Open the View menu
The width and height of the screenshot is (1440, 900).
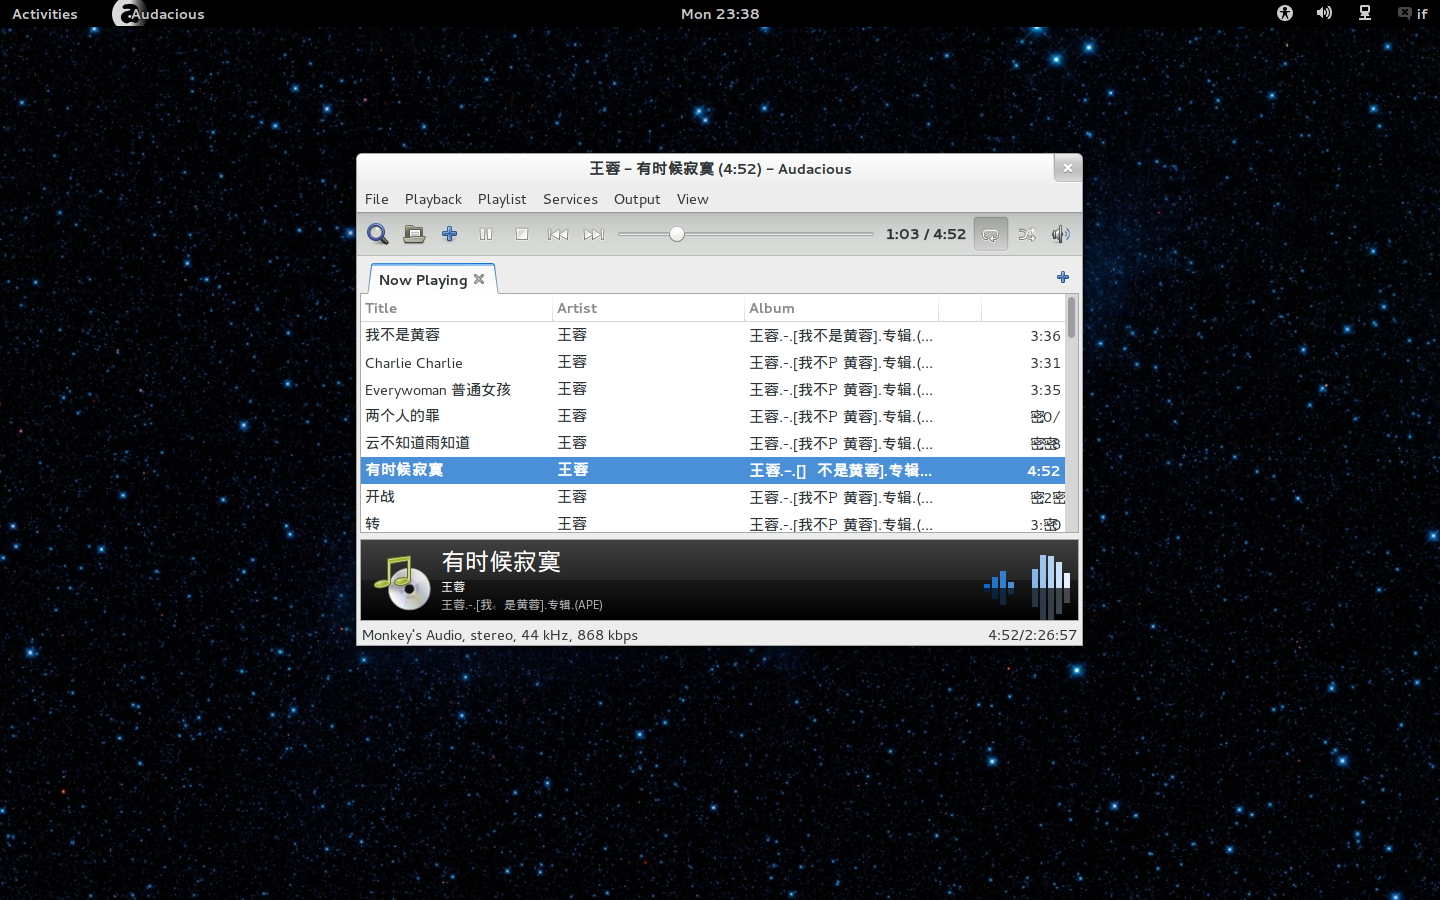coord(692,199)
